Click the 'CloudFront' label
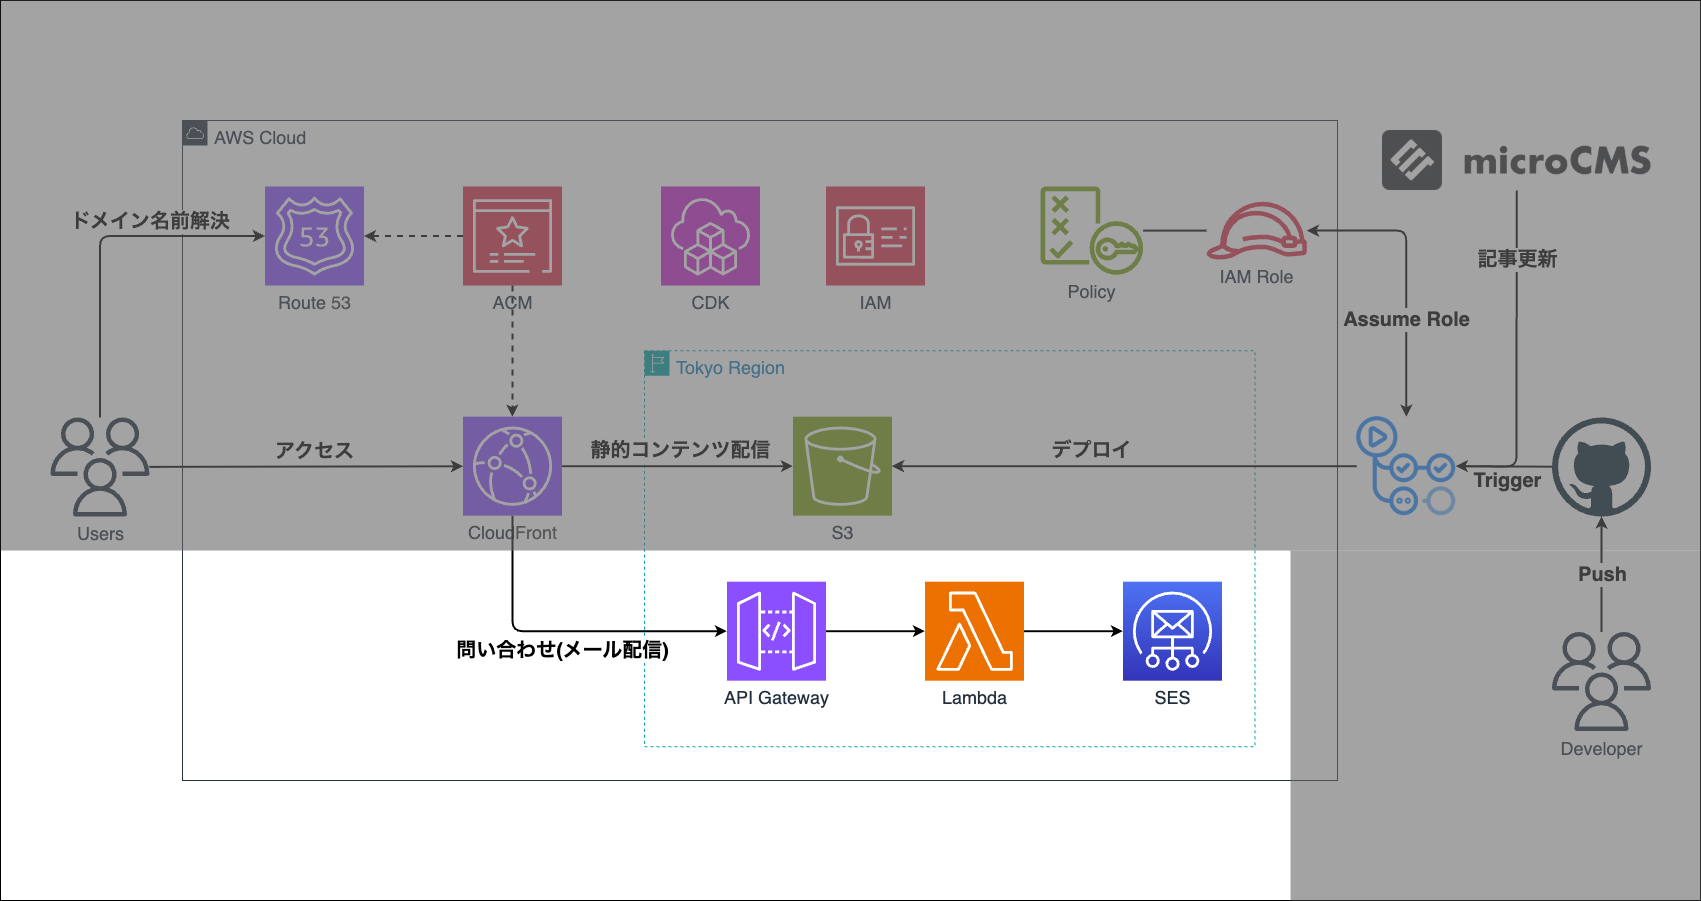The width and height of the screenshot is (1701, 901). pos(512,533)
